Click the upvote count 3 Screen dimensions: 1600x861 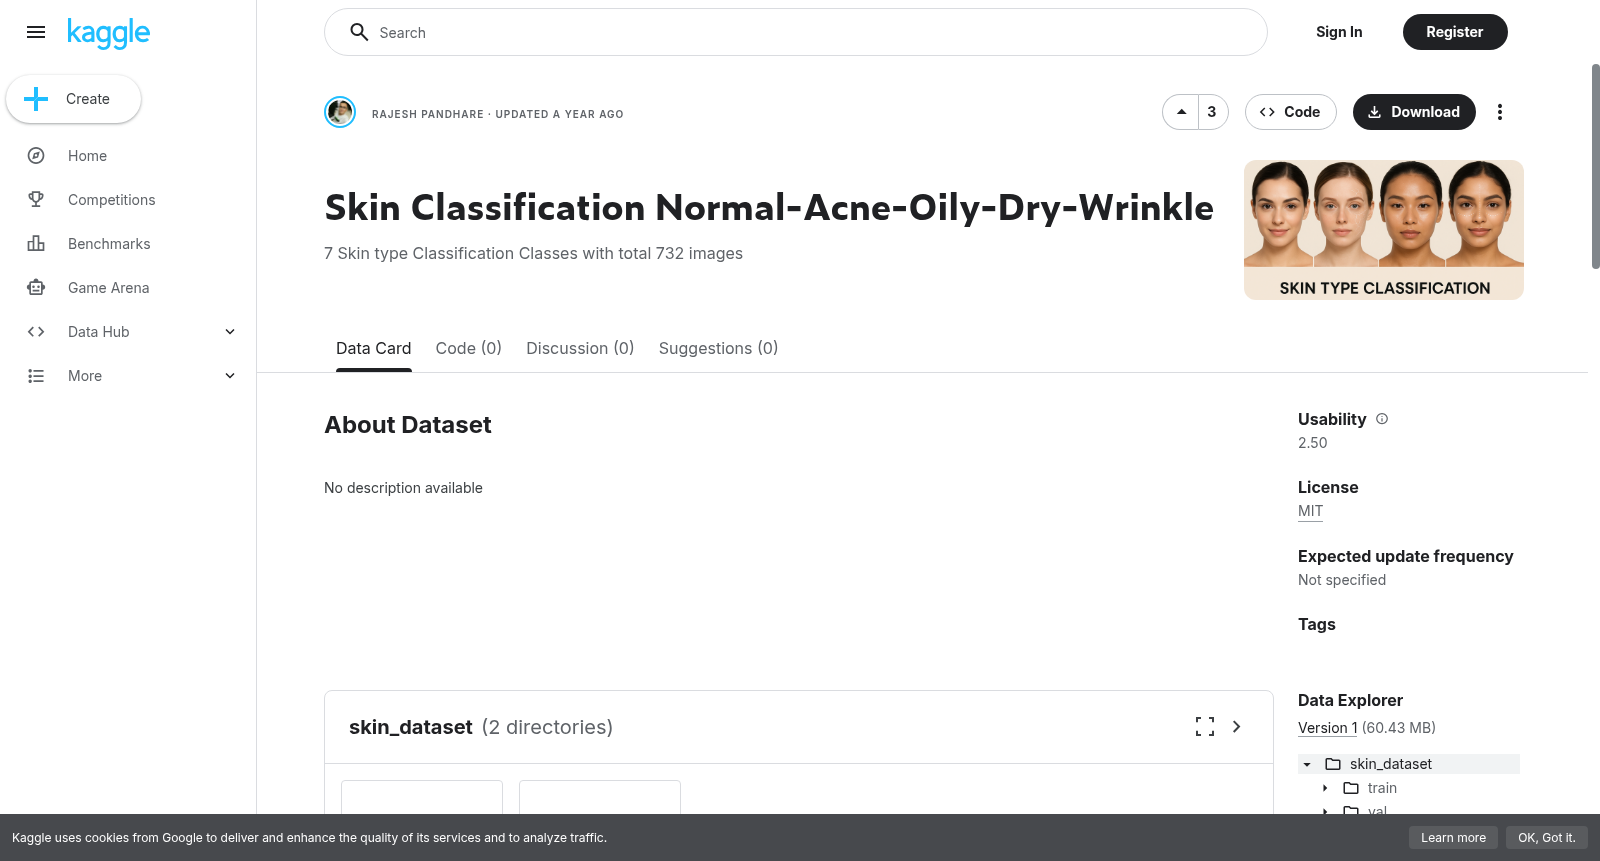(x=1212, y=112)
